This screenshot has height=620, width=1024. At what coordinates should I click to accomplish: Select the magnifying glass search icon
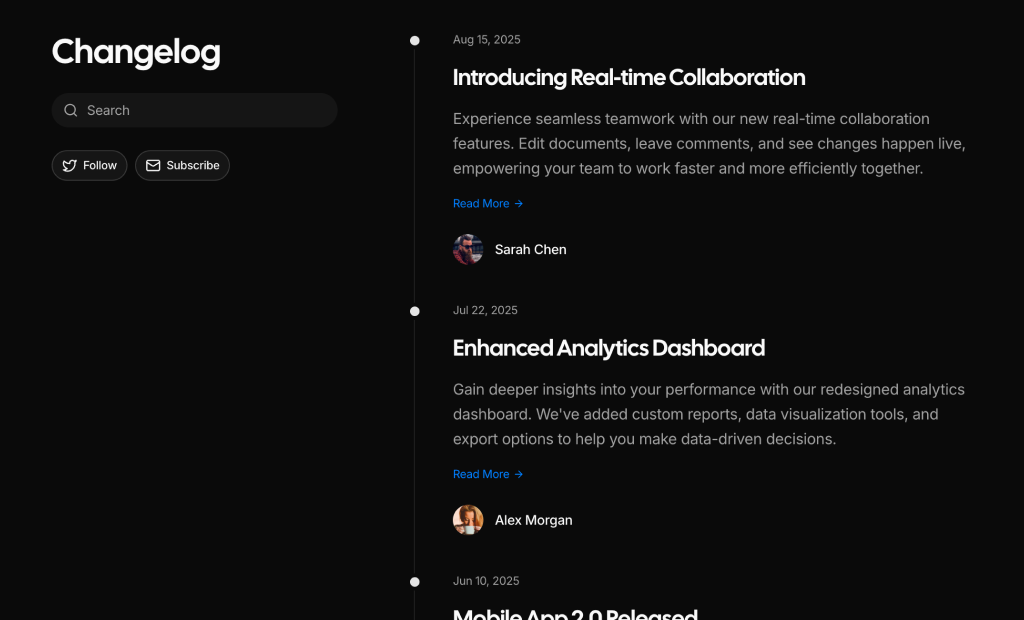point(70,110)
